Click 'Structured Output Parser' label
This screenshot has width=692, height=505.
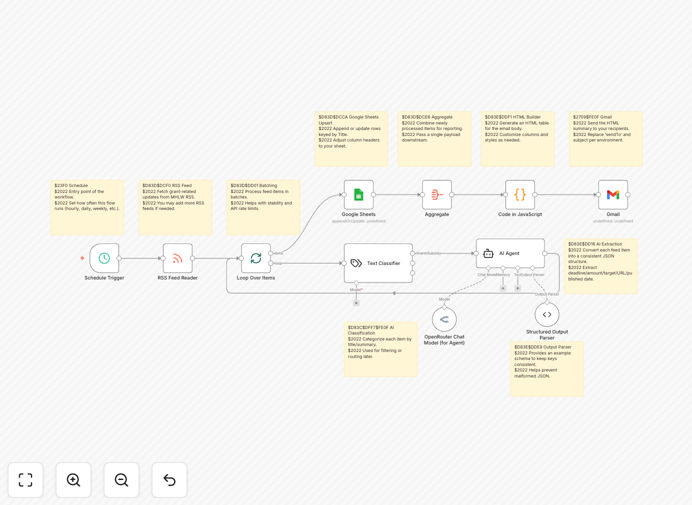[x=547, y=335]
